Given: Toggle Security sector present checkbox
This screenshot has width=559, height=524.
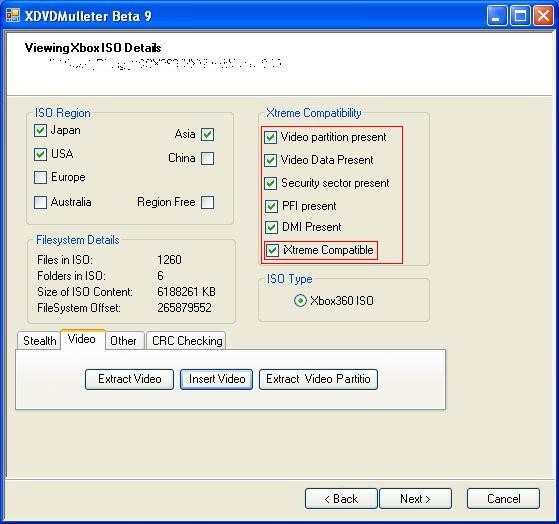Looking at the screenshot, I should pyautogui.click(x=271, y=183).
